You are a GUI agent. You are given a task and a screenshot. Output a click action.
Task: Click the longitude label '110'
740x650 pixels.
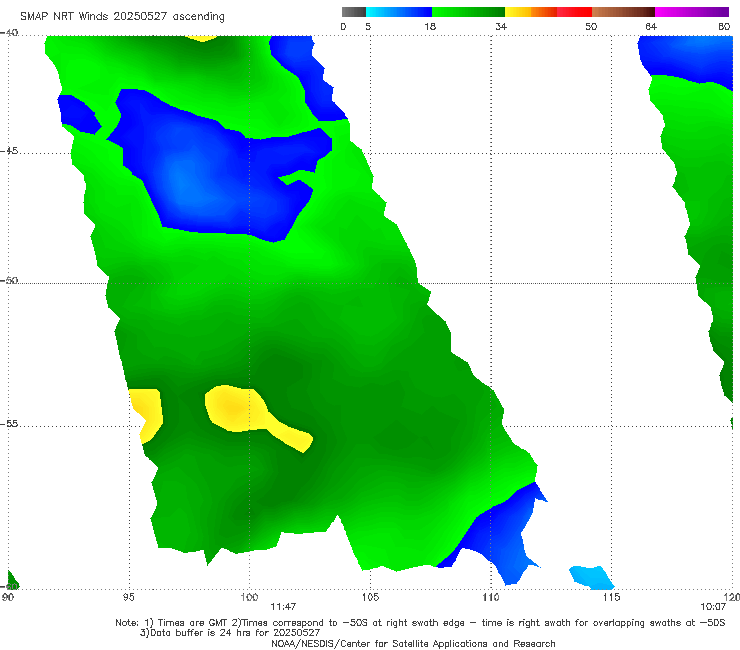[491, 597]
